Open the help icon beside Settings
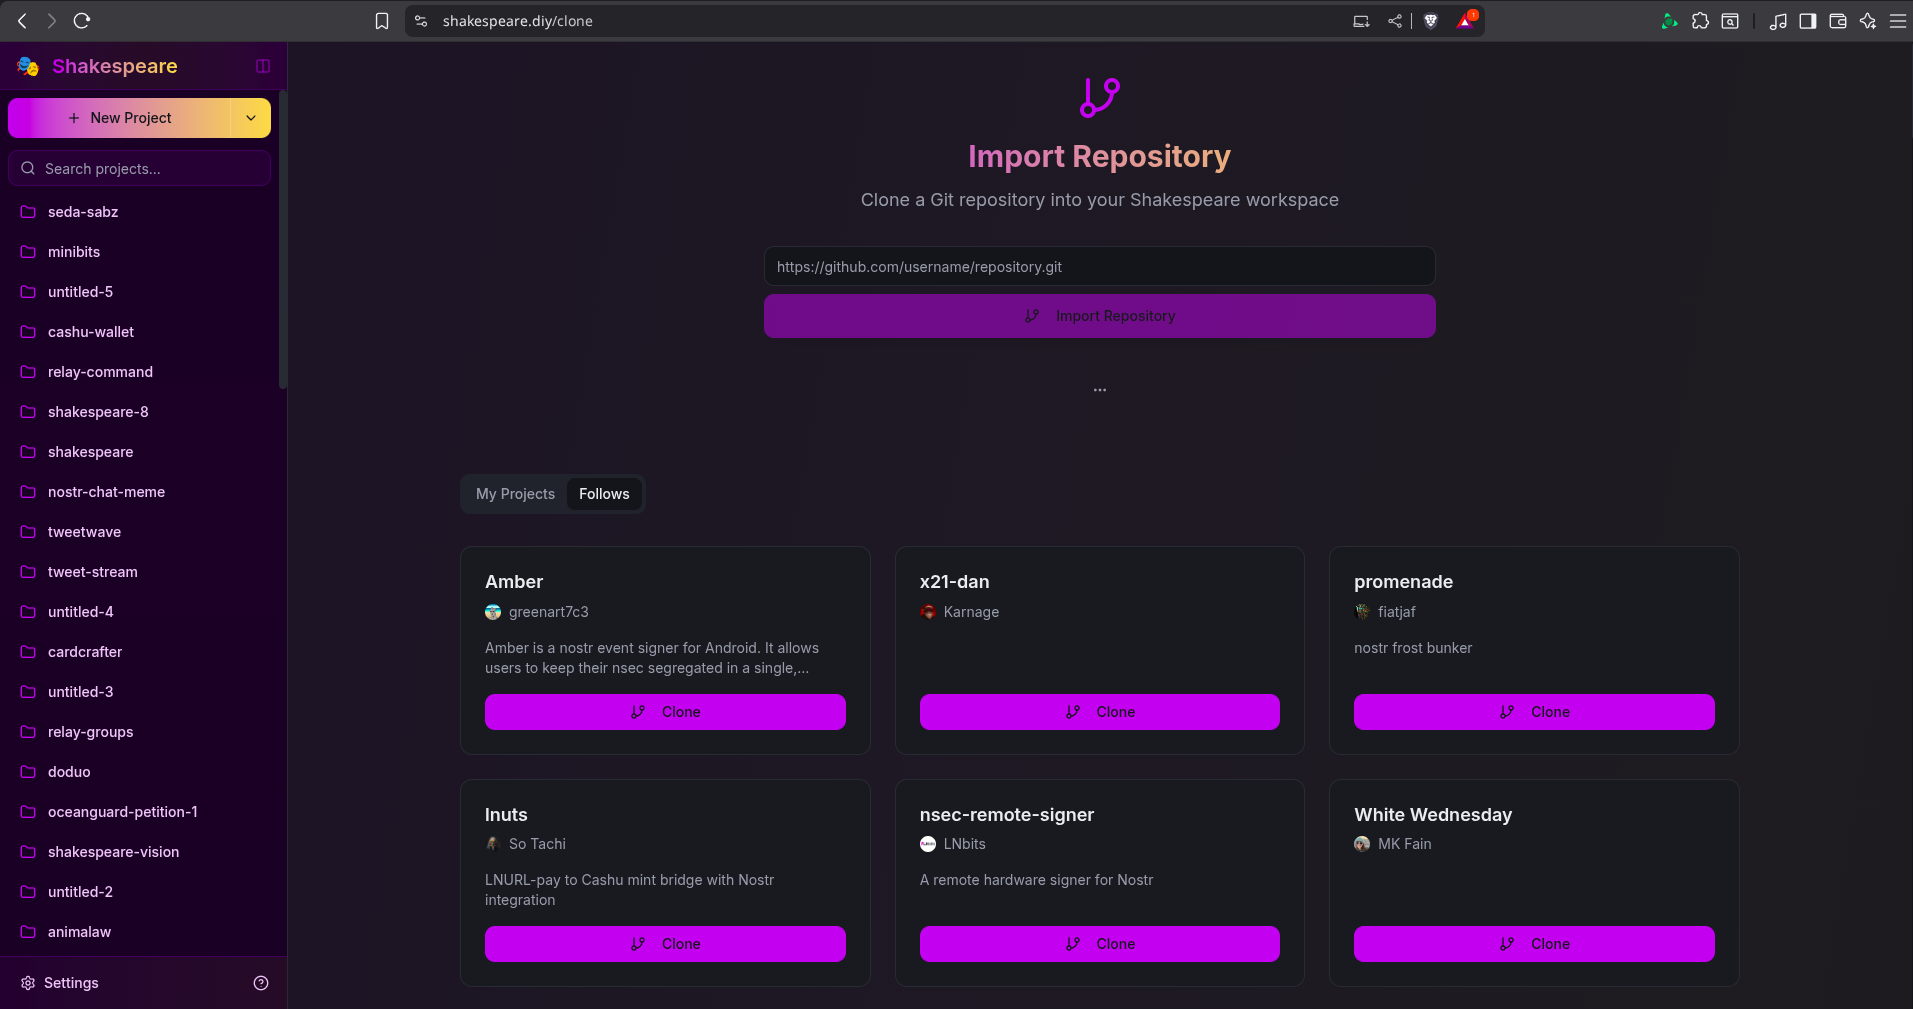Image resolution: width=1913 pixels, height=1009 pixels. click(x=261, y=983)
